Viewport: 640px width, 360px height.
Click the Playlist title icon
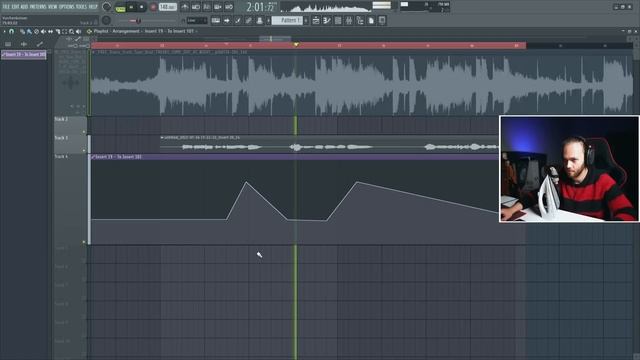89,31
